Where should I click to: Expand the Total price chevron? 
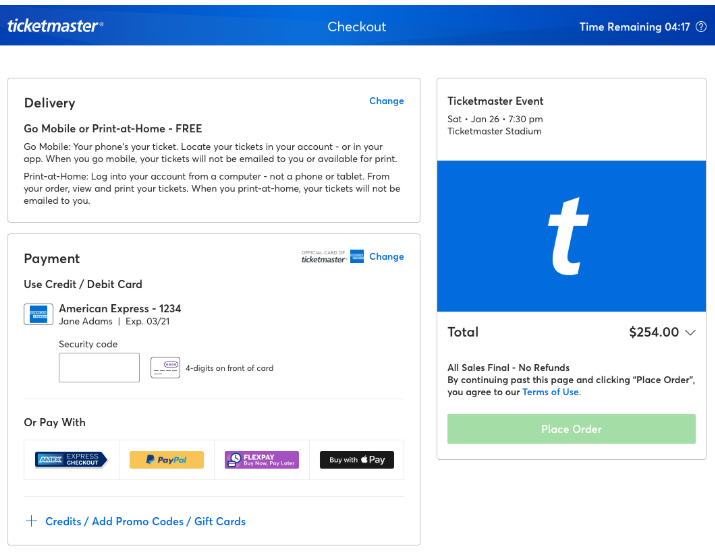690,332
